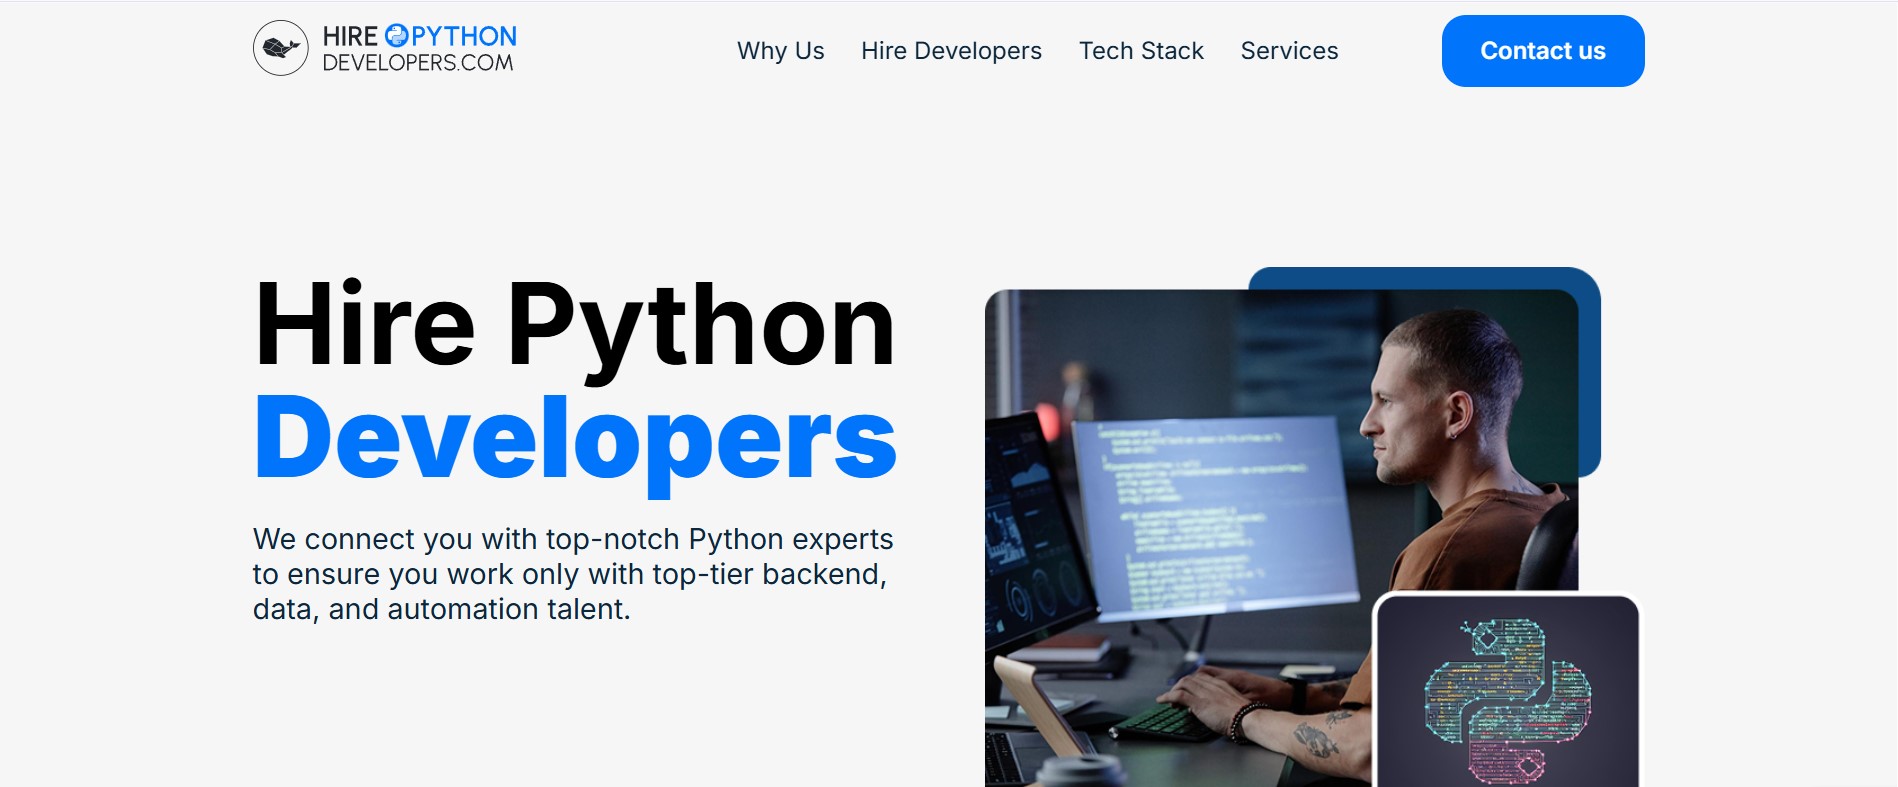
Task: Click the blue PYTHON word in logo
Action: [x=464, y=37]
